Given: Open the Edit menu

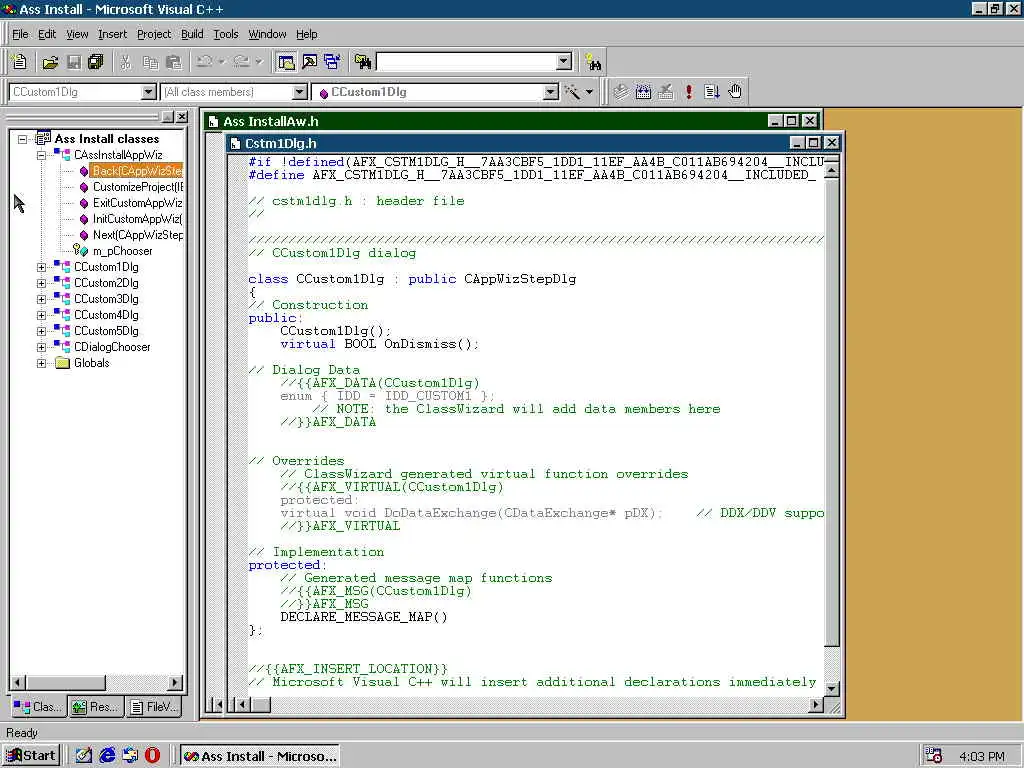Looking at the screenshot, I should click(47, 34).
